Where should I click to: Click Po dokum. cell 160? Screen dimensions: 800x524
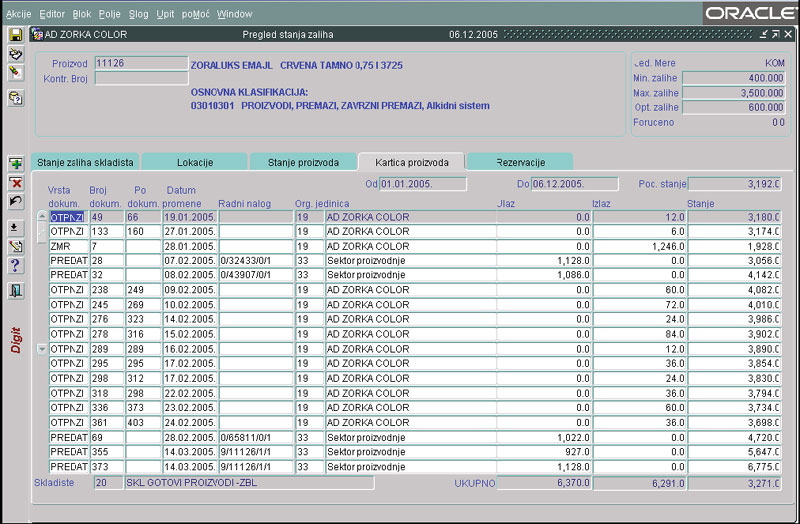pos(143,232)
